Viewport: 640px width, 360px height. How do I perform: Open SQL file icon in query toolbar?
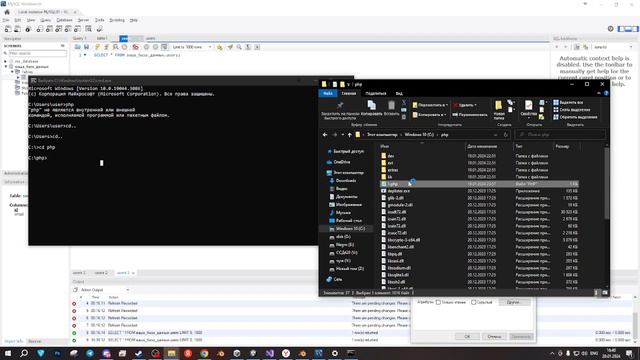78,47
